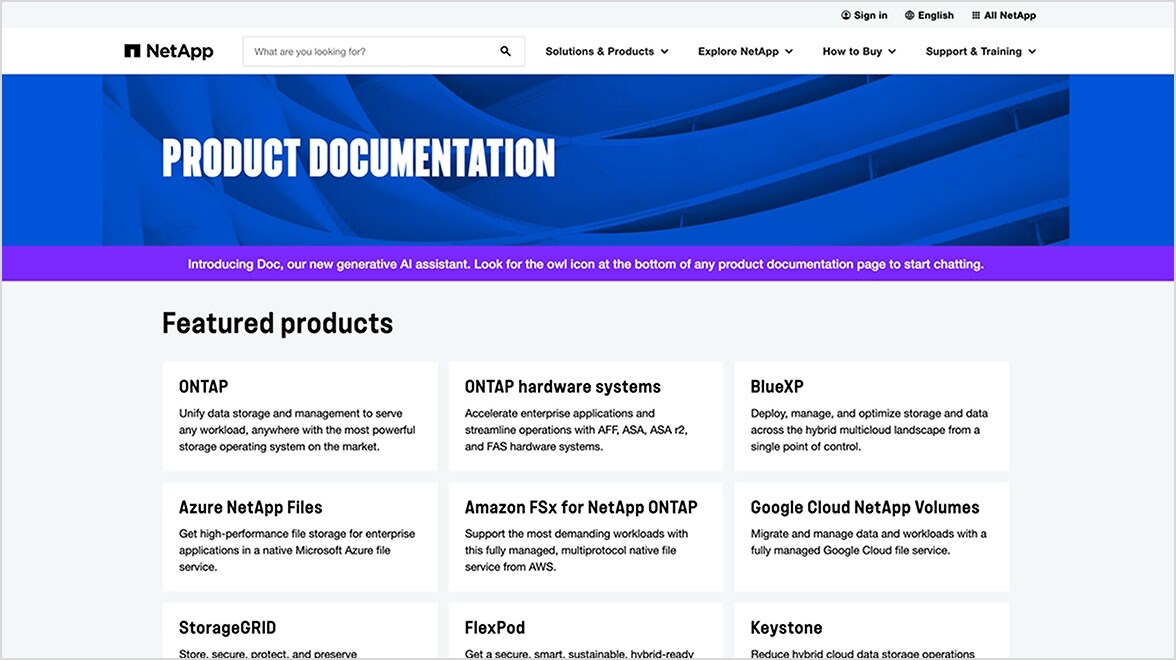The width and height of the screenshot is (1176, 660).
Task: Open Google Cloud NetApp Volumes card
Action: (871, 536)
